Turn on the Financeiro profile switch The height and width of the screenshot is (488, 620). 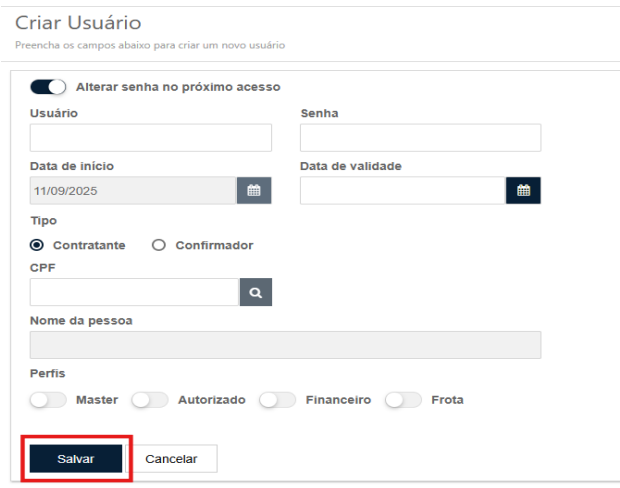tap(277, 400)
